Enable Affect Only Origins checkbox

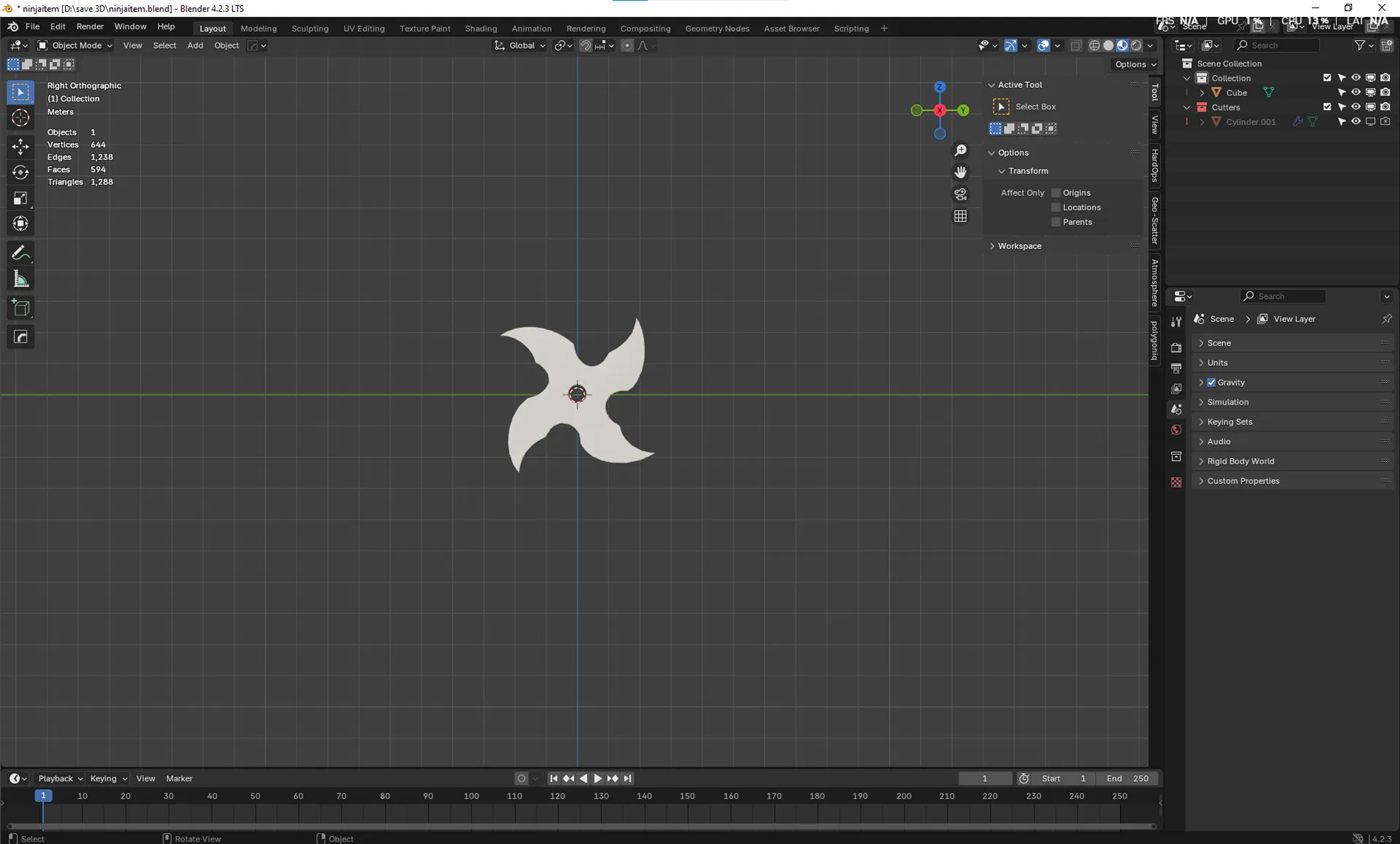click(x=1055, y=193)
